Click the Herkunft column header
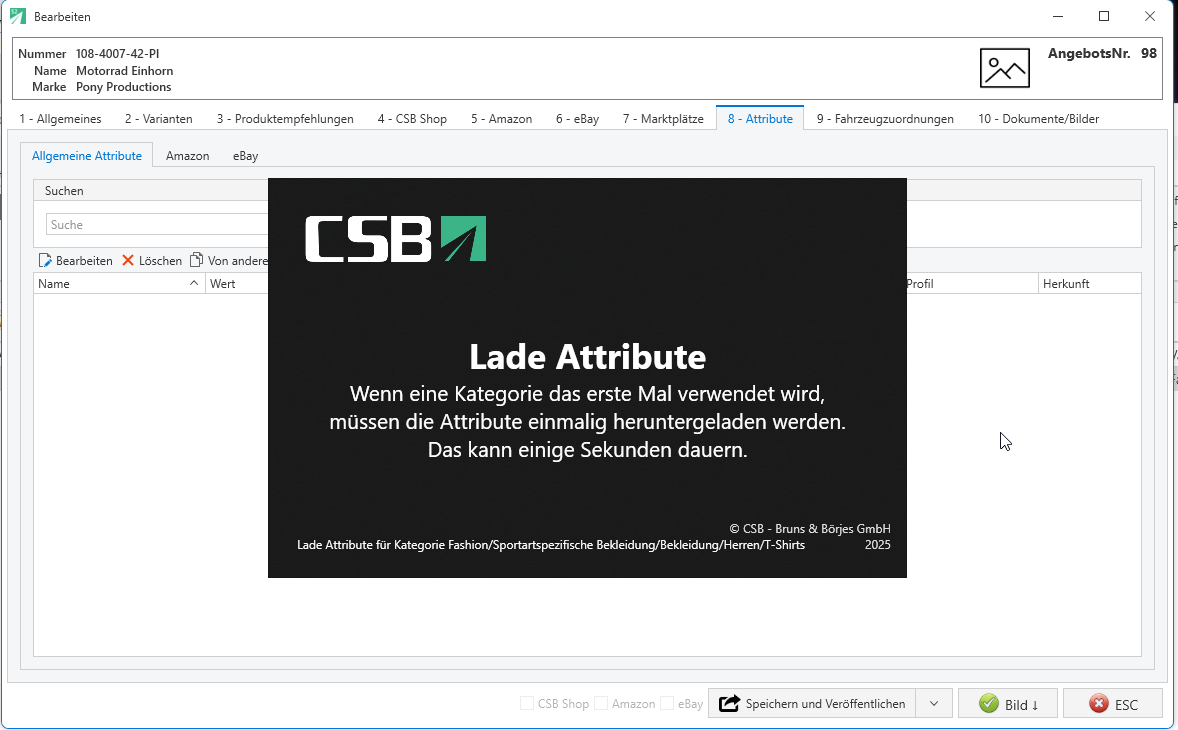Screen dimensions: 1178x730 (x=1089, y=284)
